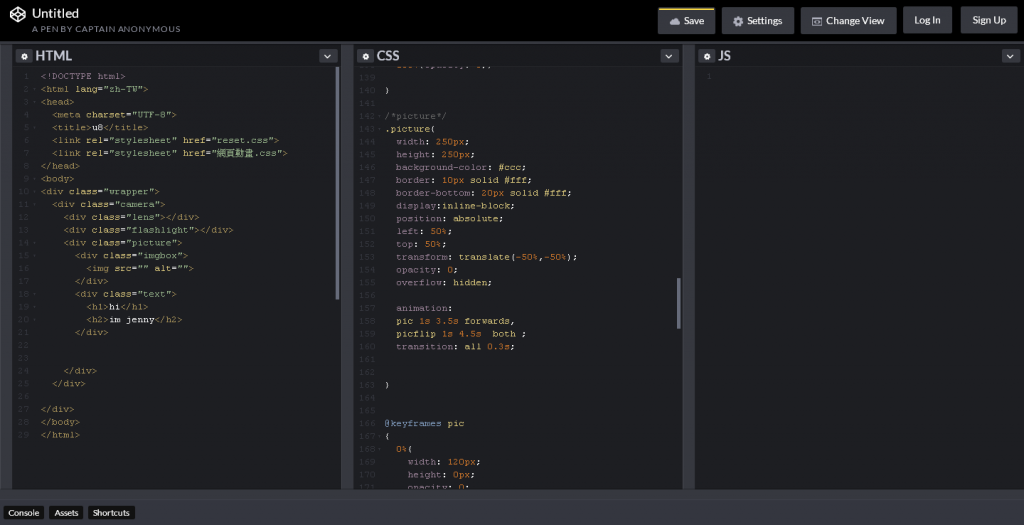Show the keyboard Shortcuts
This screenshot has height=525, width=1024.
111,513
